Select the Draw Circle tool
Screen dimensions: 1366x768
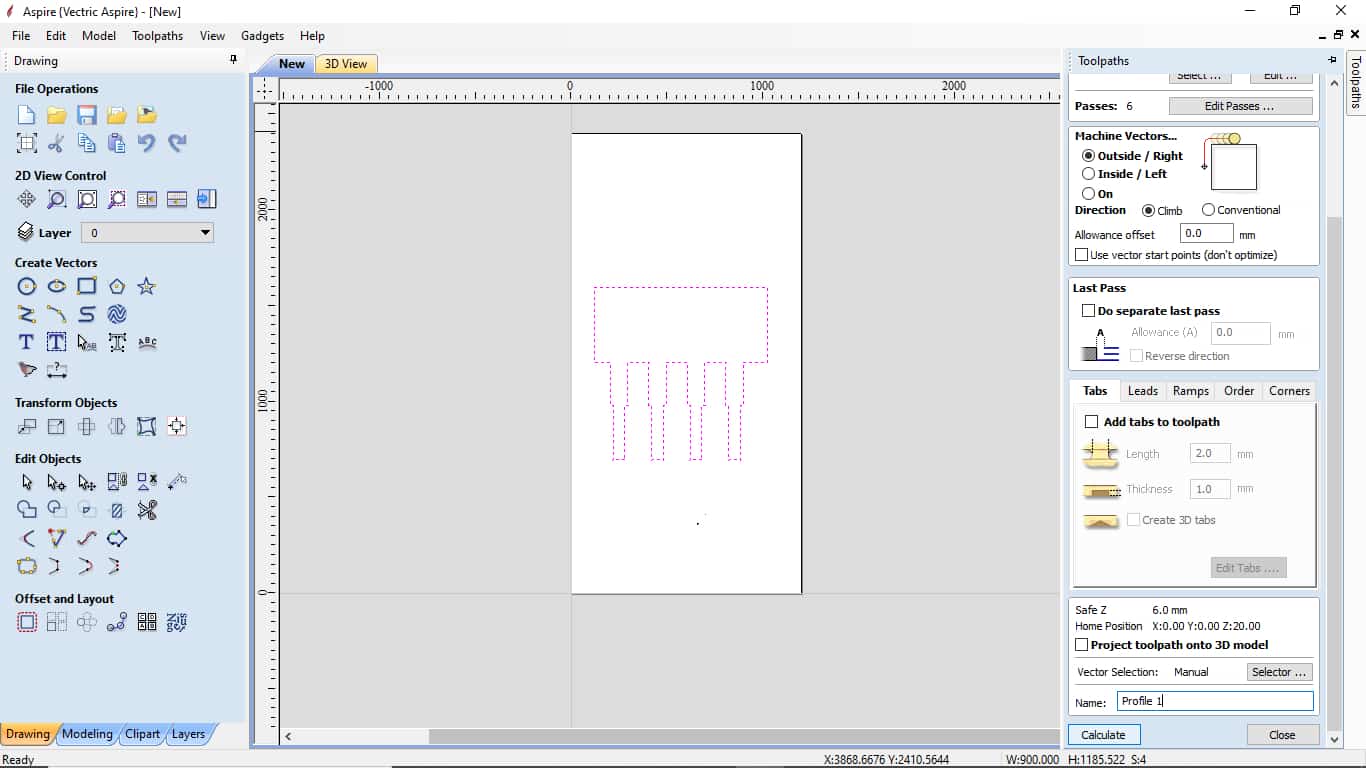(27, 287)
